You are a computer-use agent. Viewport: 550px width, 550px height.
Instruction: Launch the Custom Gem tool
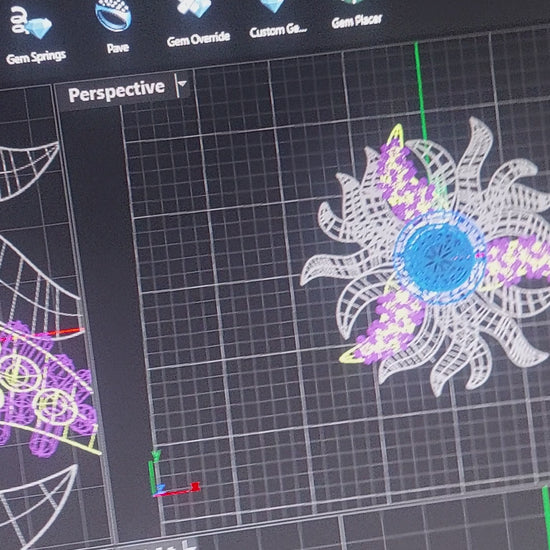pyautogui.click(x=277, y=18)
